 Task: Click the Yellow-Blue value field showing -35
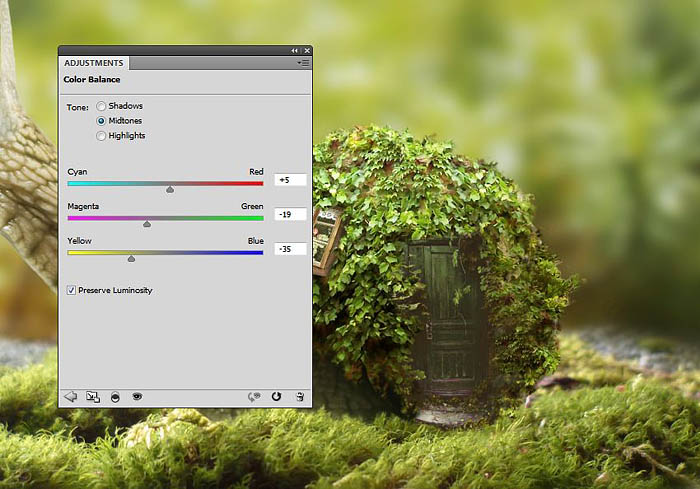(x=289, y=249)
